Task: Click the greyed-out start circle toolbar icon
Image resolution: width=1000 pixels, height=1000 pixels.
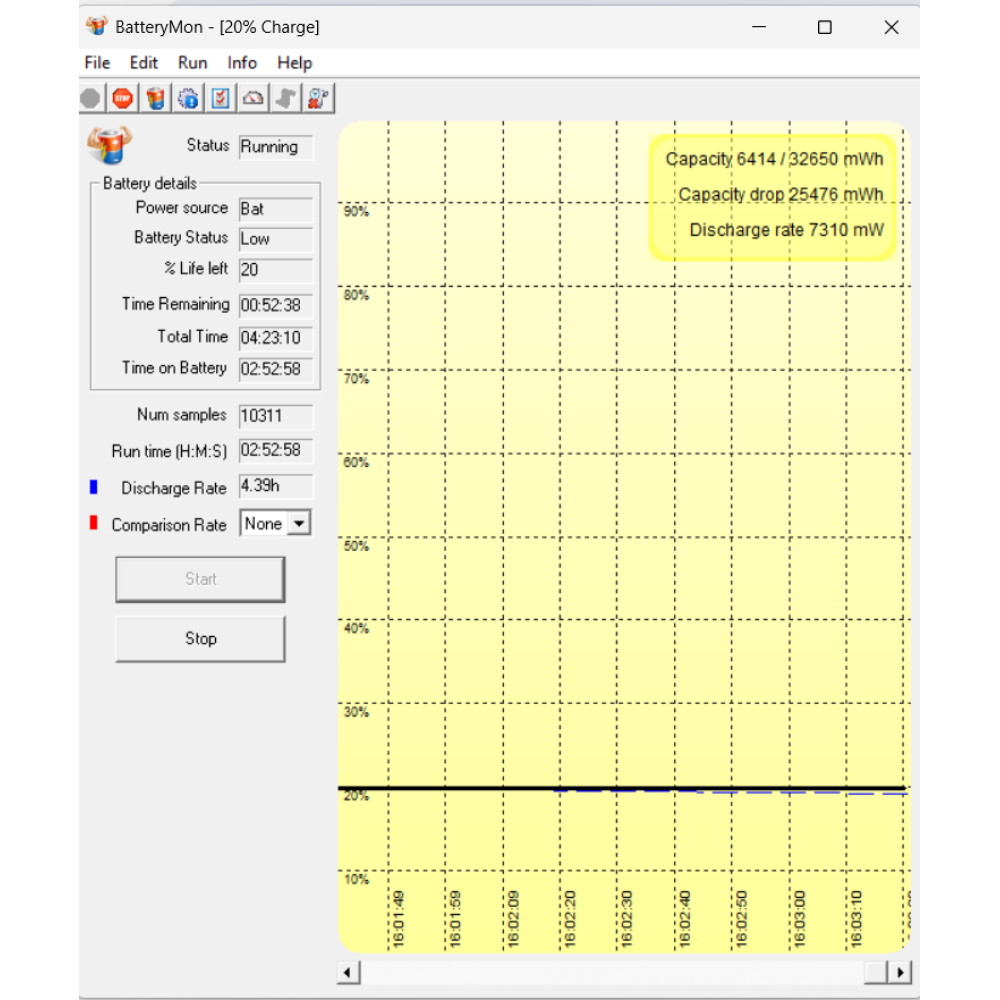Action: point(90,98)
